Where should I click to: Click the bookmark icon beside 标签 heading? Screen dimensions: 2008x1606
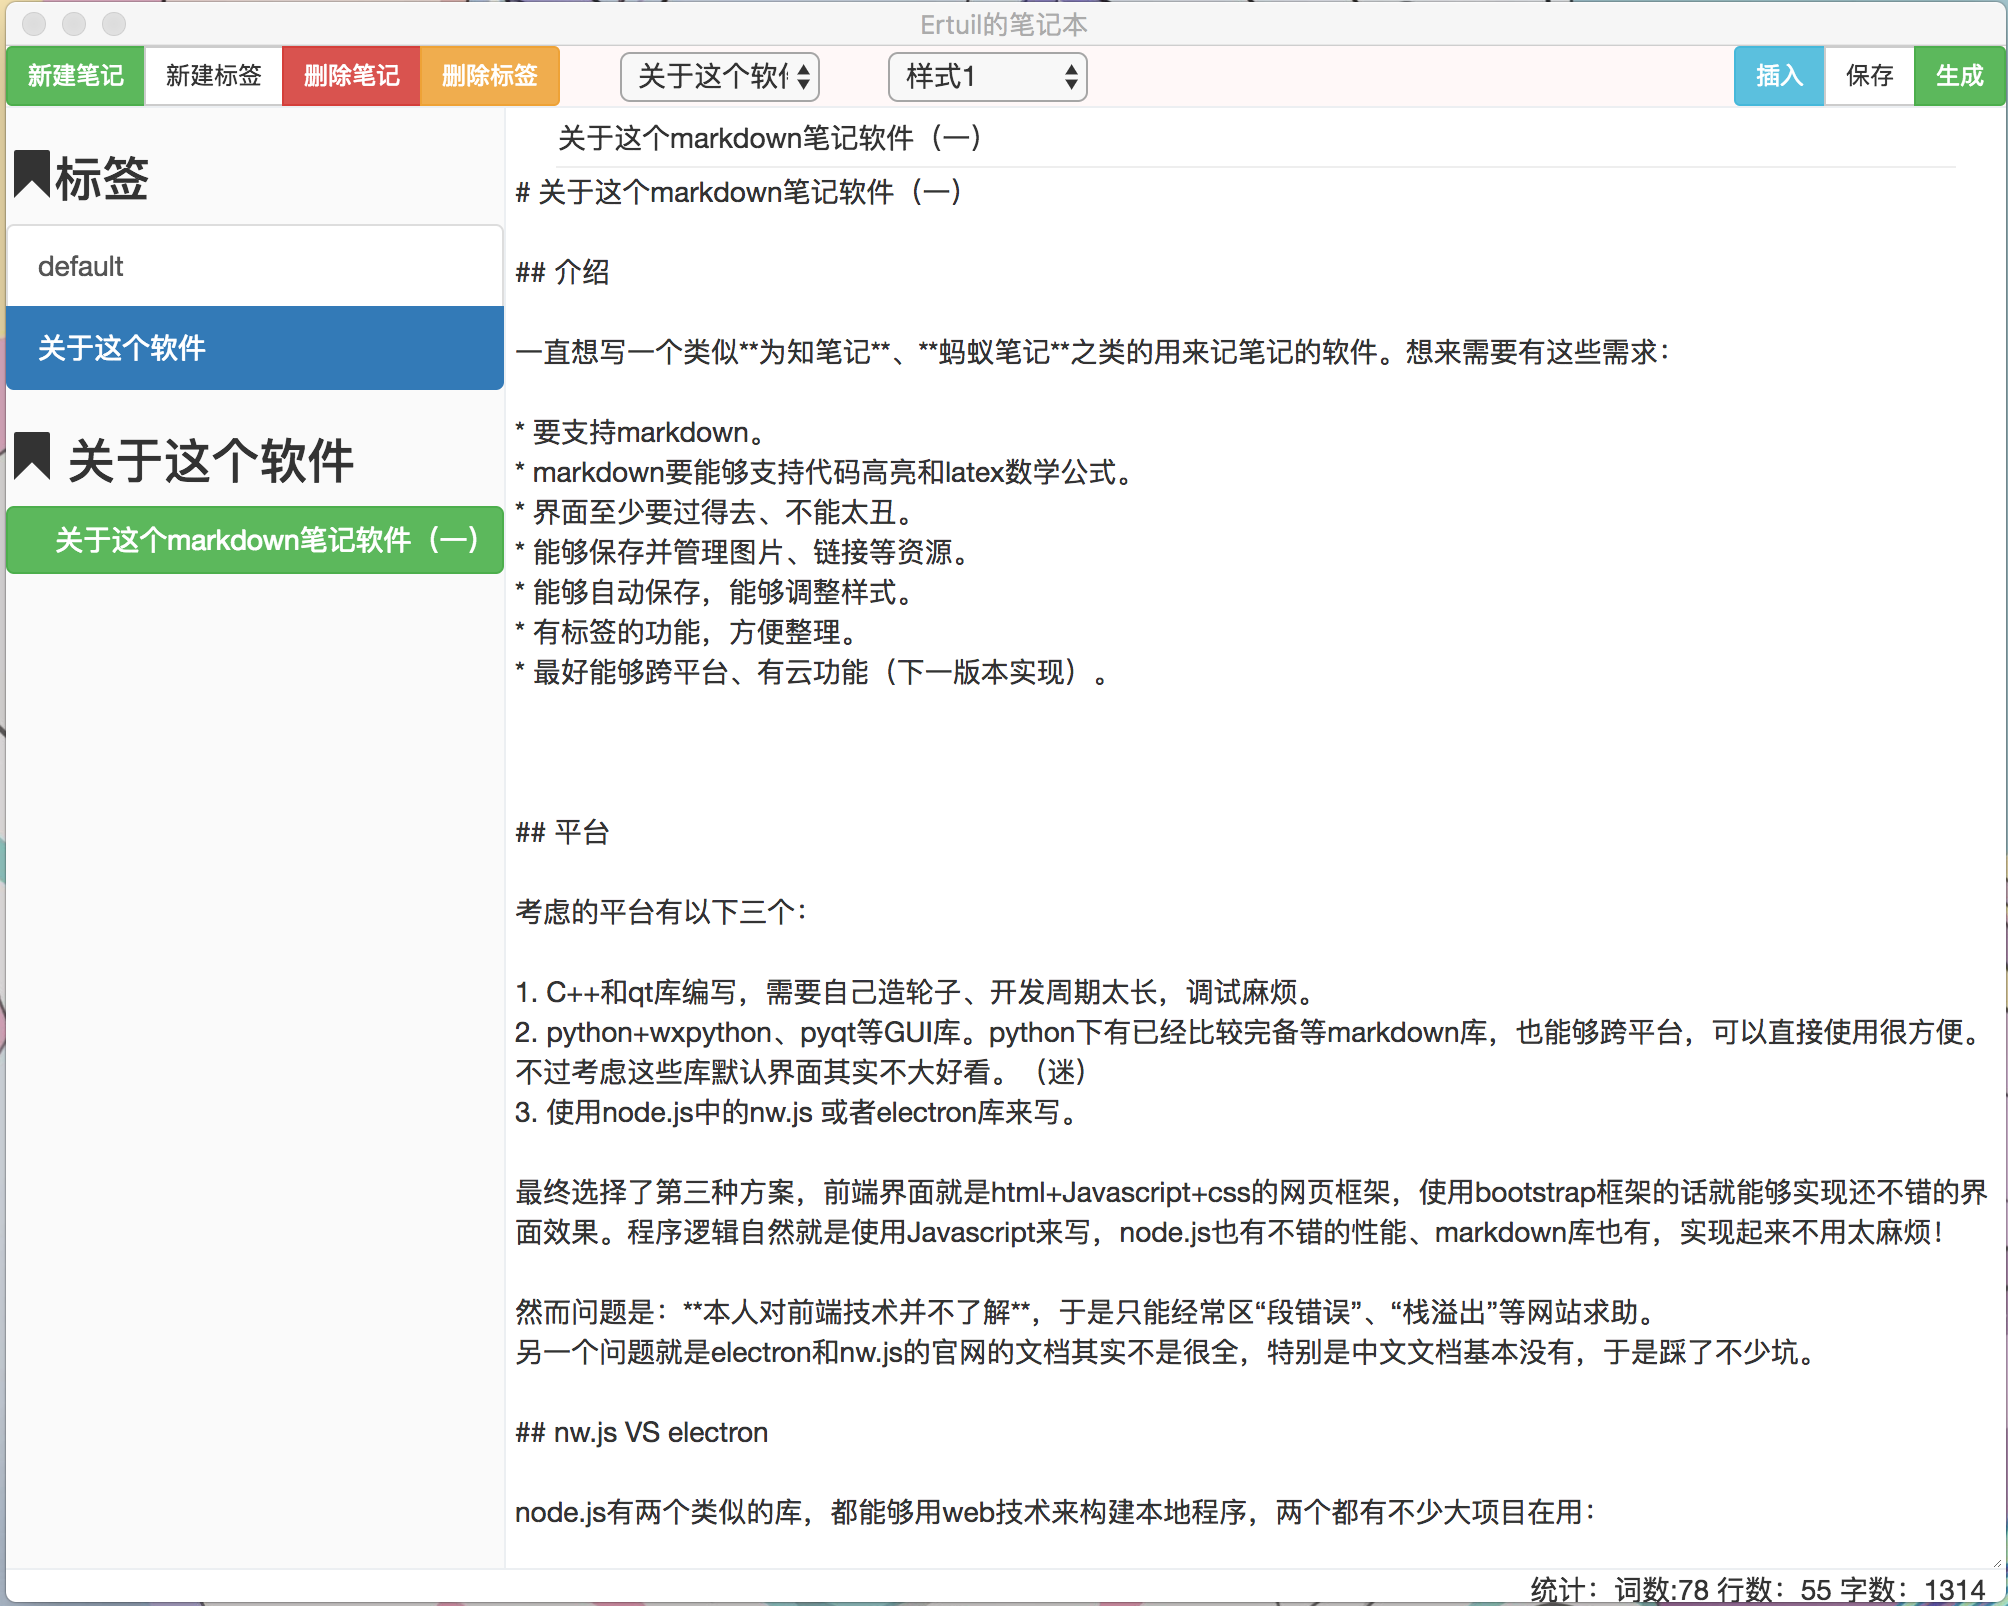point(32,176)
